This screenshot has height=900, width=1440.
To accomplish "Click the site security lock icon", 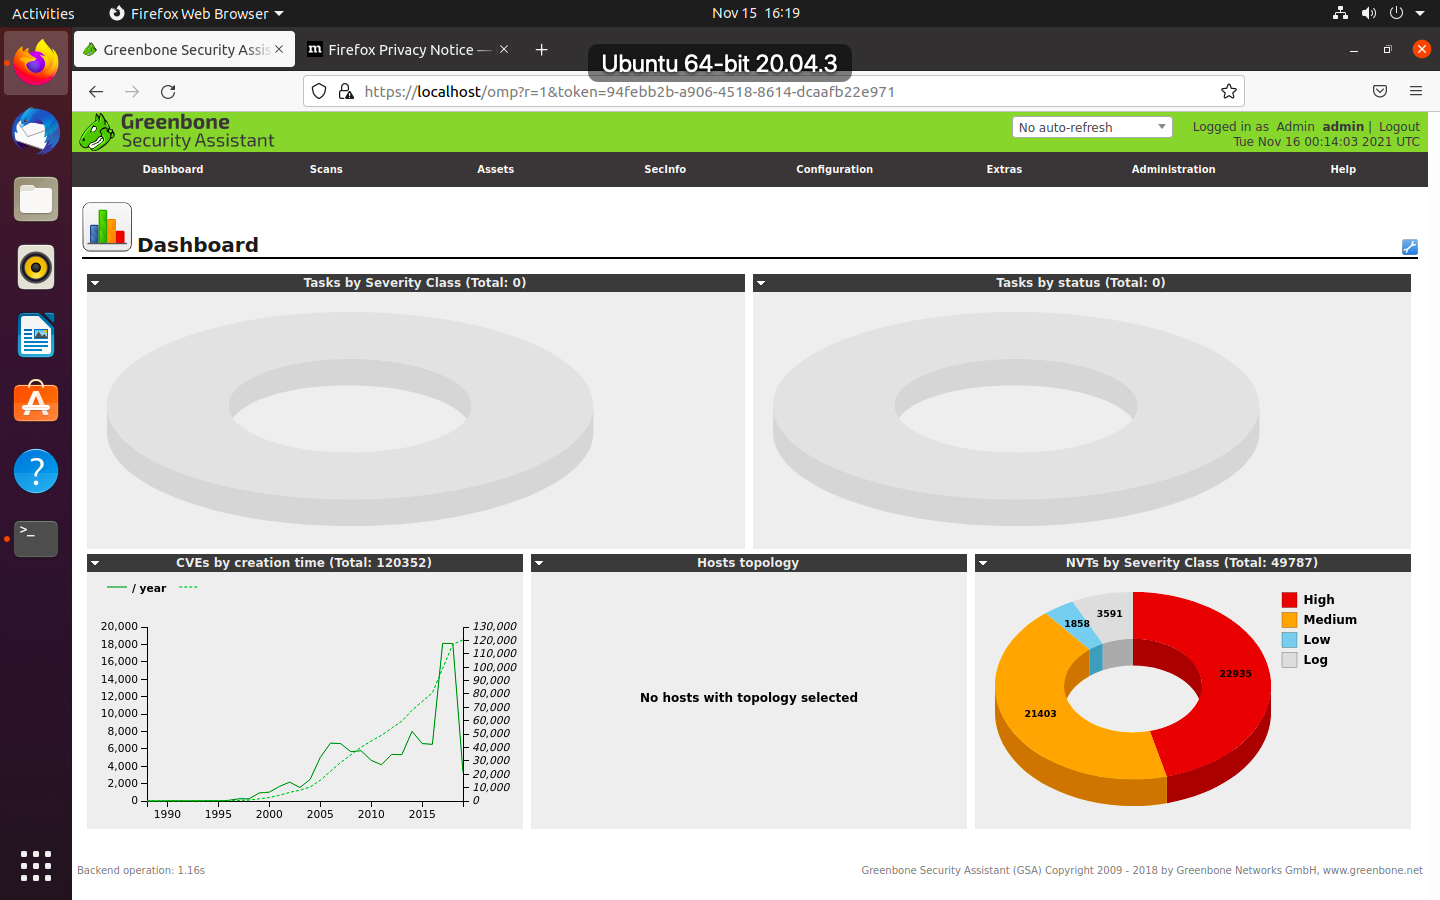I will point(346,91).
